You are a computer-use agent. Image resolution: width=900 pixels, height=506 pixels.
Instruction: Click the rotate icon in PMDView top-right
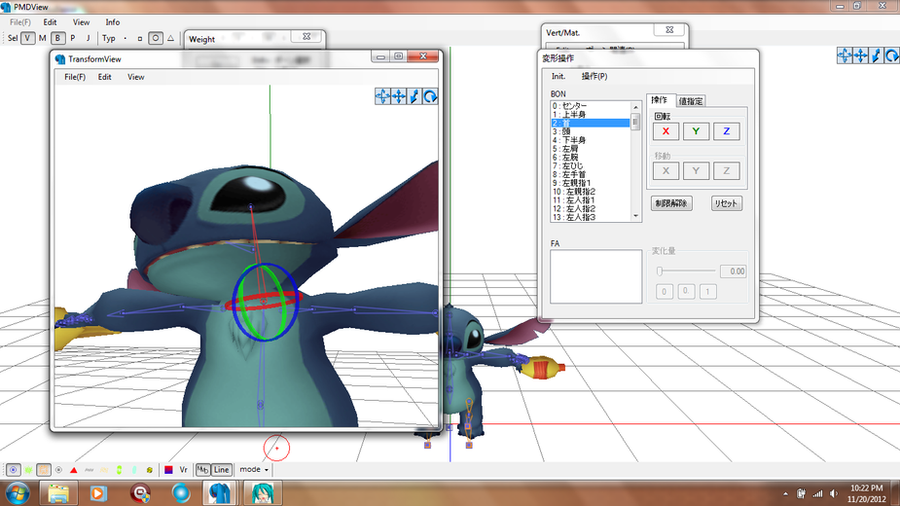pos(891,56)
